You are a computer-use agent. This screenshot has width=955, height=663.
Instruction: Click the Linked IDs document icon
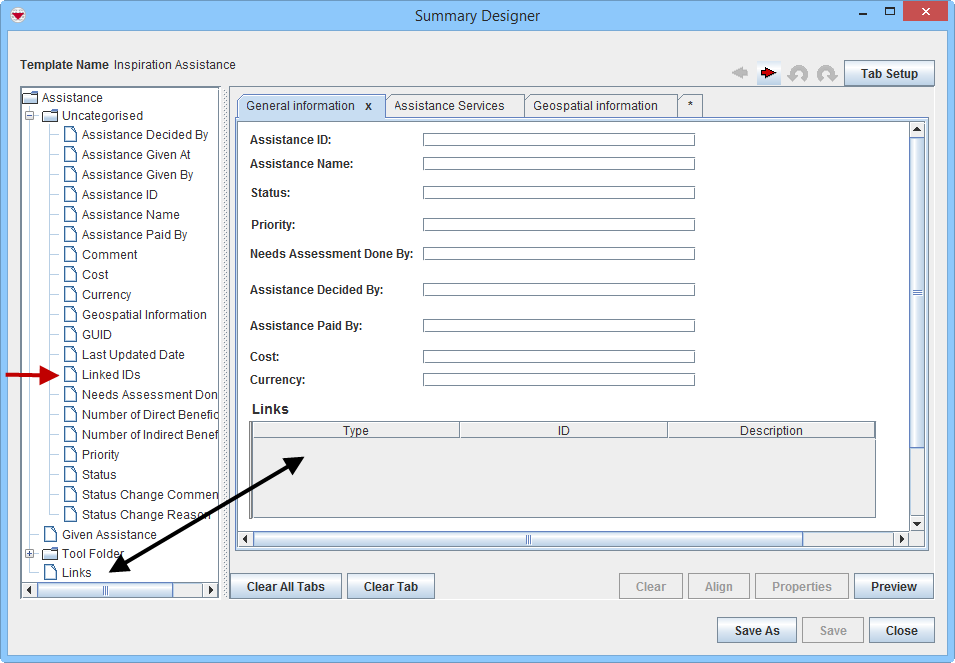[x=70, y=375]
